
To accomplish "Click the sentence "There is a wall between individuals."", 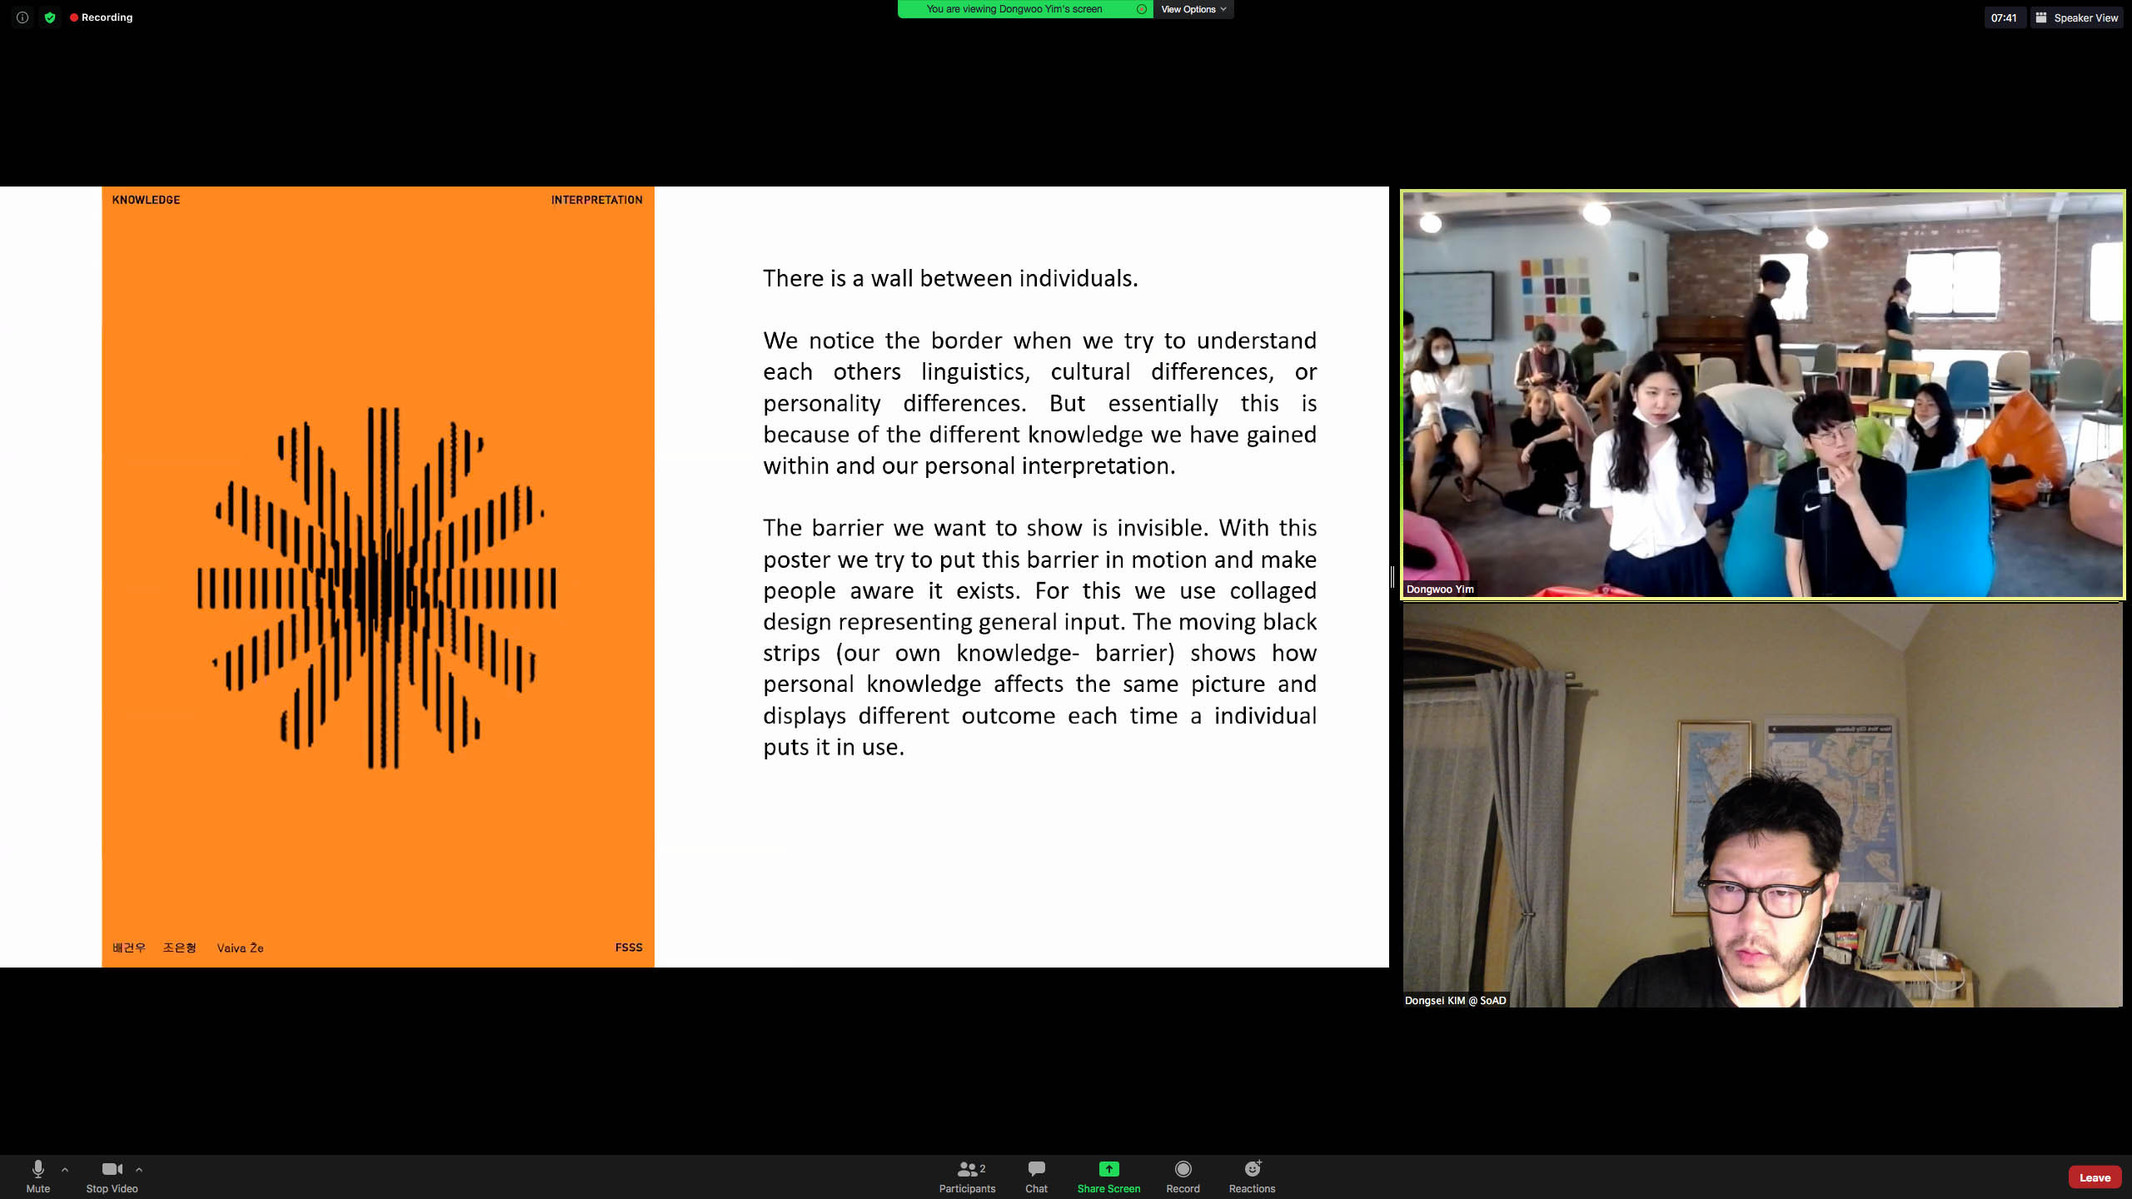I will point(950,278).
